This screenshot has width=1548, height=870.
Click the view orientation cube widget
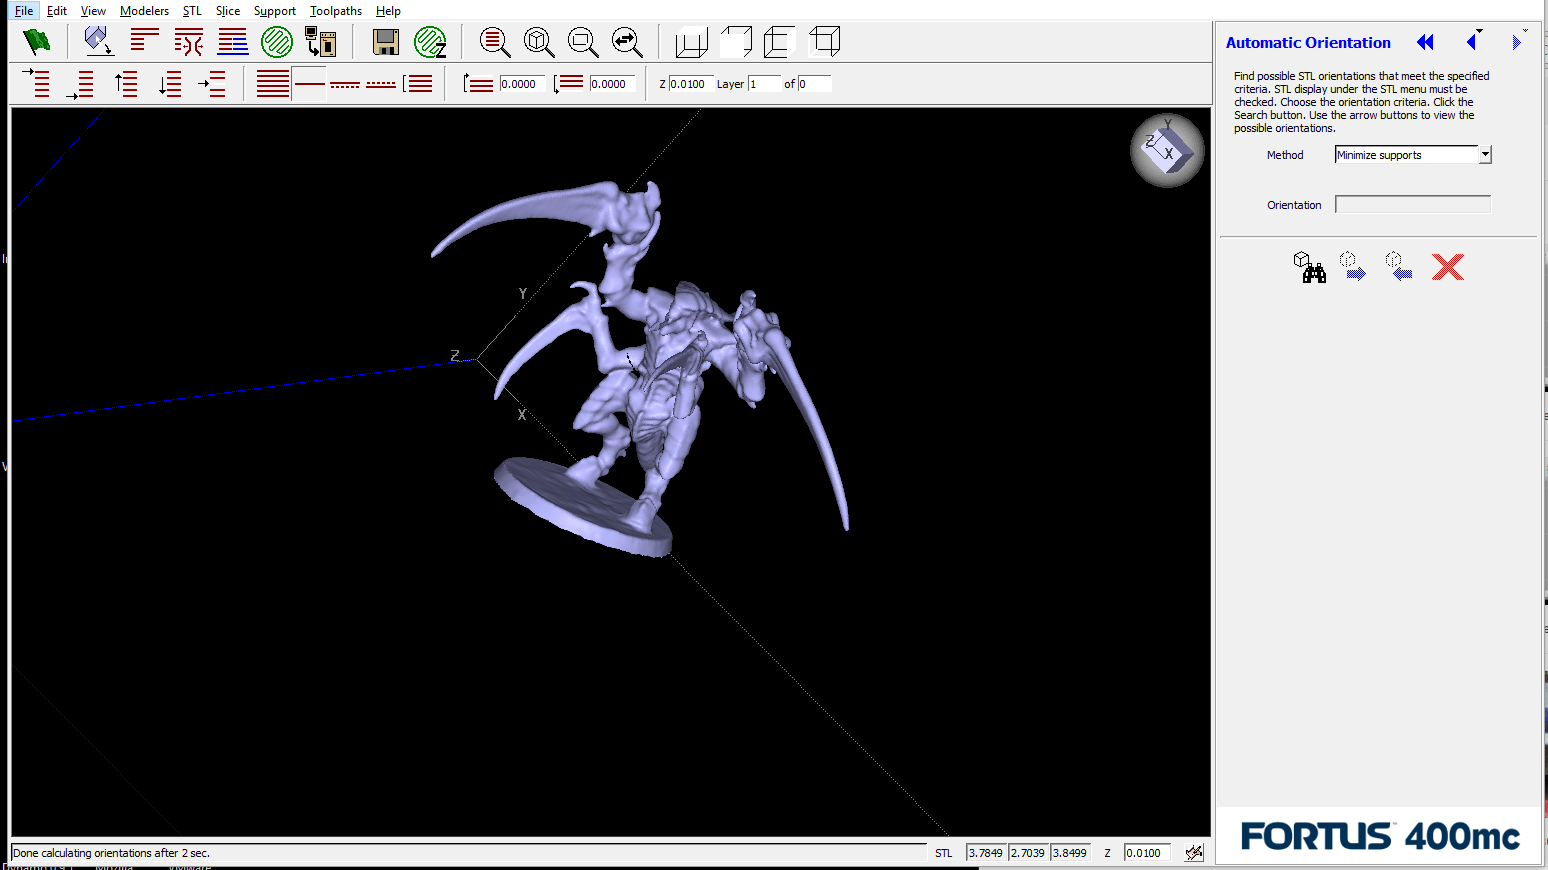1167,151
